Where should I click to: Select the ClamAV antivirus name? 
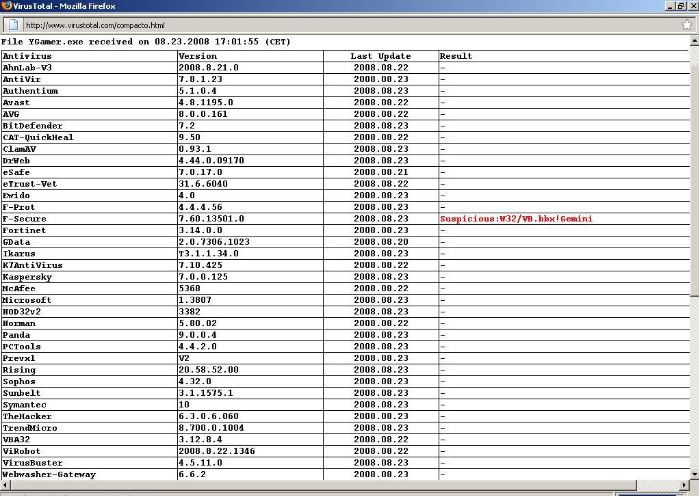click(x=19, y=149)
